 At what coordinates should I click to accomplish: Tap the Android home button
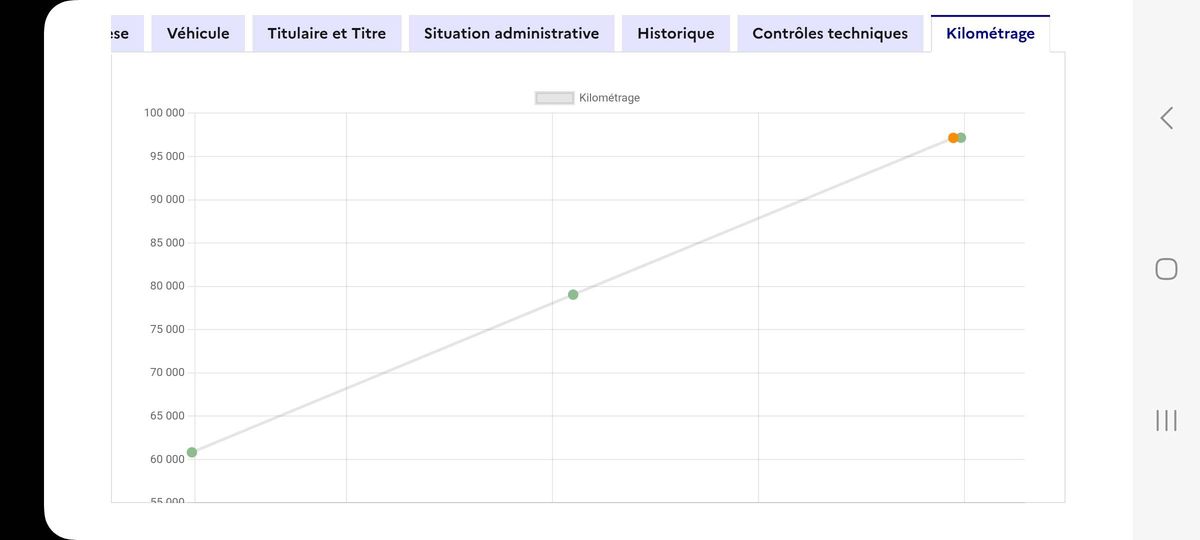tap(1166, 269)
